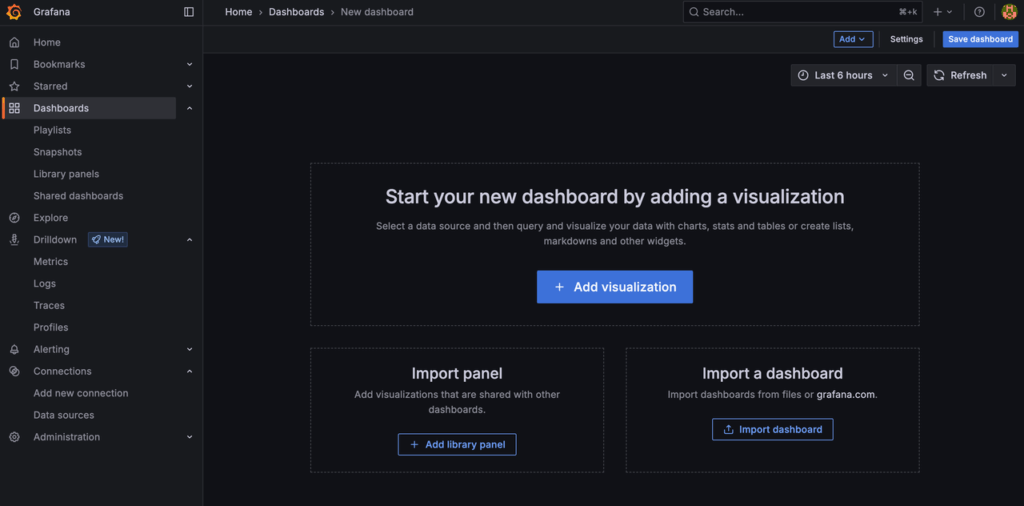
Task: Click the Home breadcrumb link
Action: pyautogui.click(x=238, y=12)
